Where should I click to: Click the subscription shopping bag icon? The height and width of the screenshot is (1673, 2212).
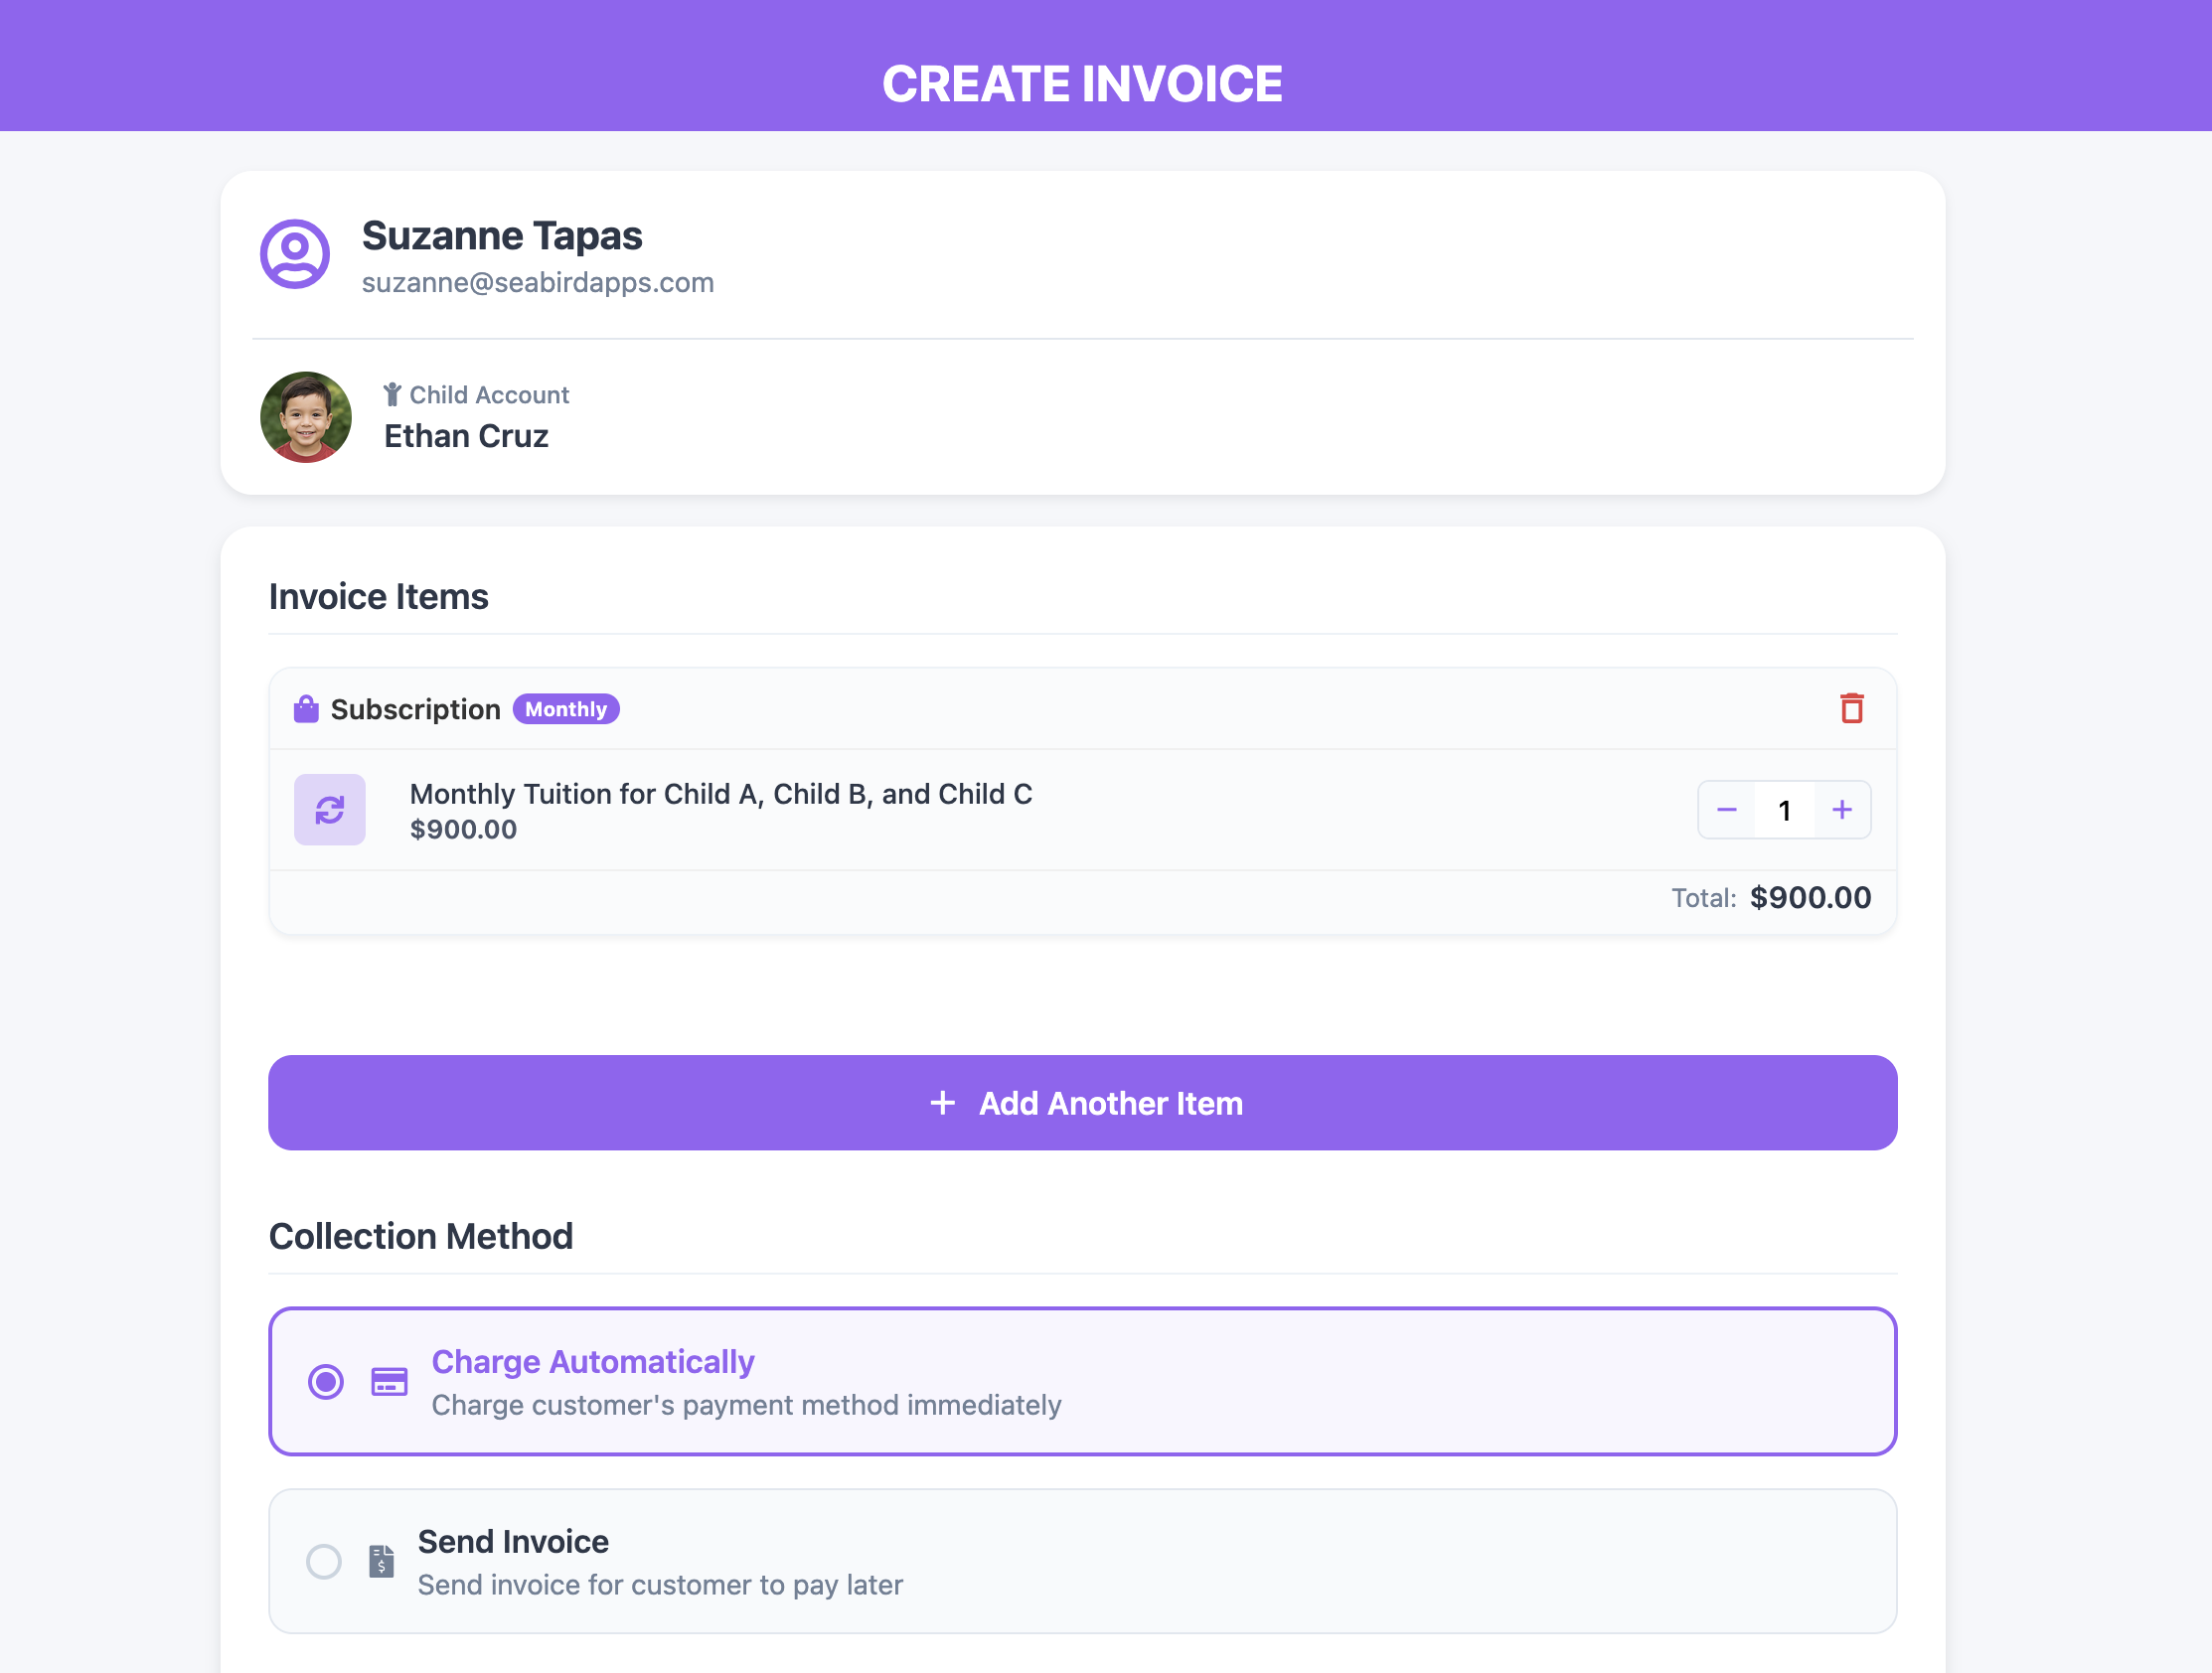(x=306, y=709)
